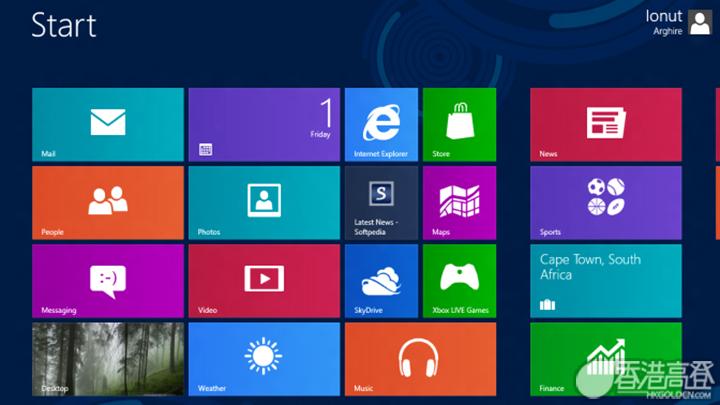Launch the Music tile
720x405 pixels.
(420, 358)
